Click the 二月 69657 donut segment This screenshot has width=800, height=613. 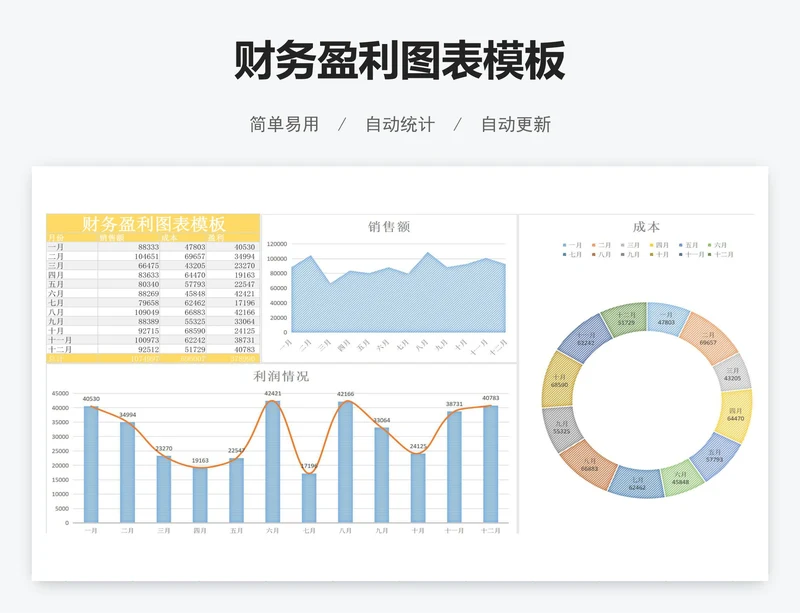(708, 339)
